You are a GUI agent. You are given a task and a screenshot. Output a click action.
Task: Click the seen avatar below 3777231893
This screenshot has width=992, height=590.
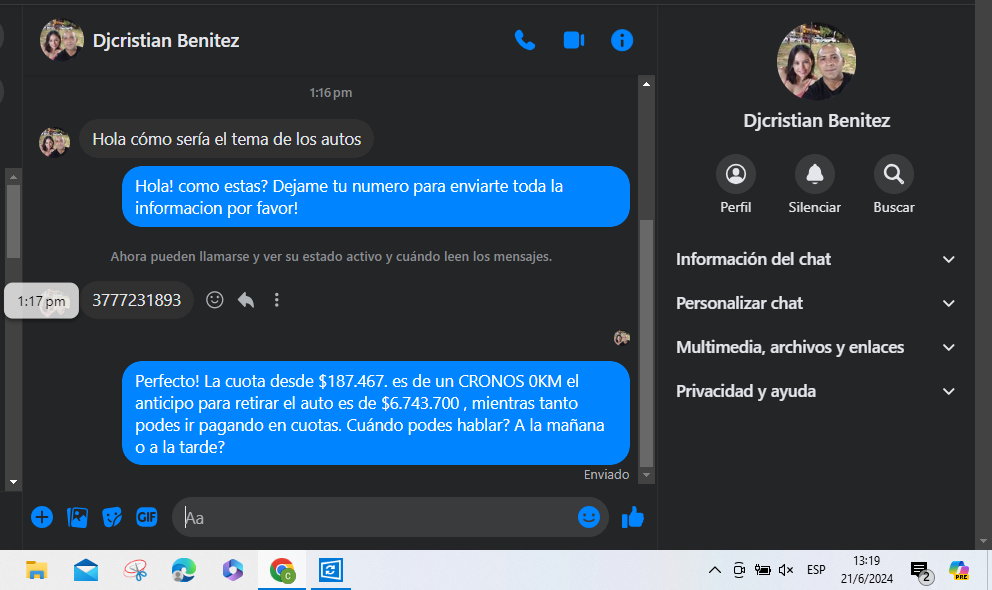tap(622, 338)
